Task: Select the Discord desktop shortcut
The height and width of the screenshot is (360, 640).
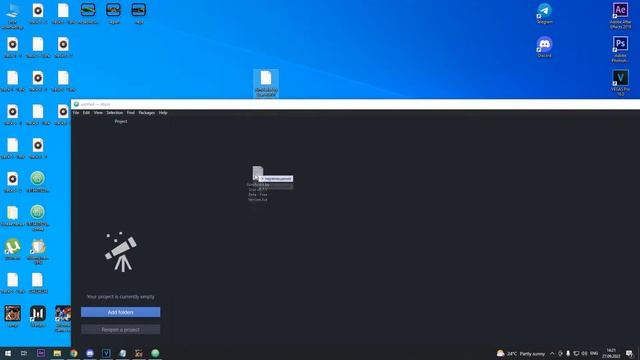Action: click(x=544, y=47)
